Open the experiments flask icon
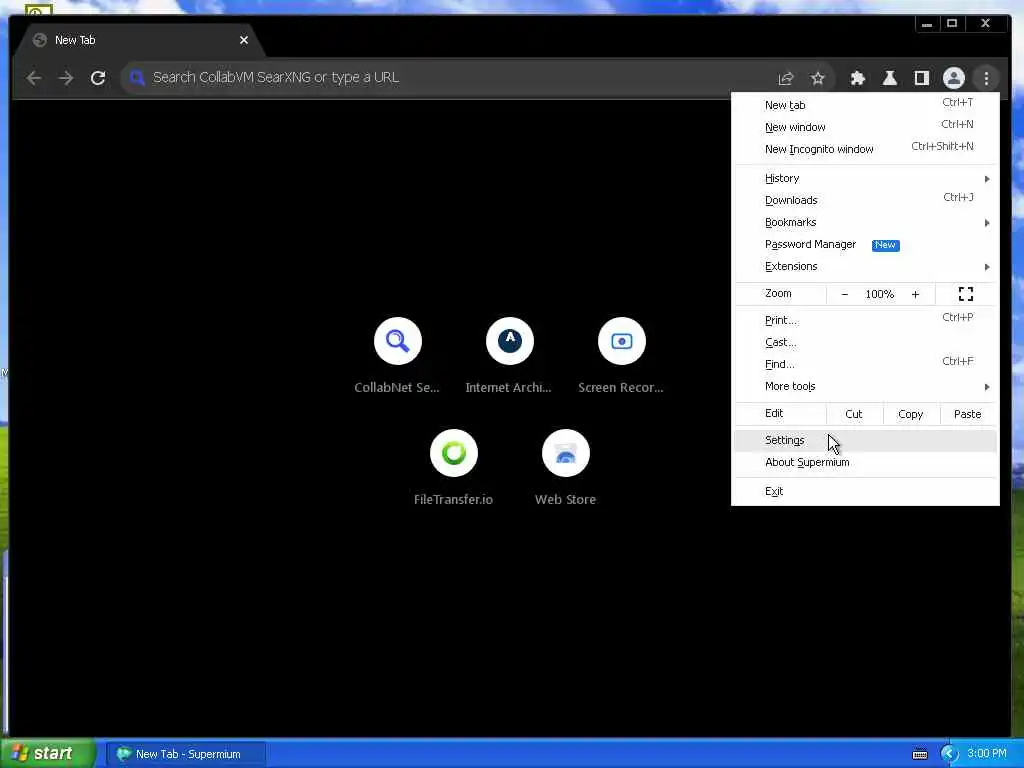This screenshot has width=1024, height=768. pyautogui.click(x=889, y=78)
